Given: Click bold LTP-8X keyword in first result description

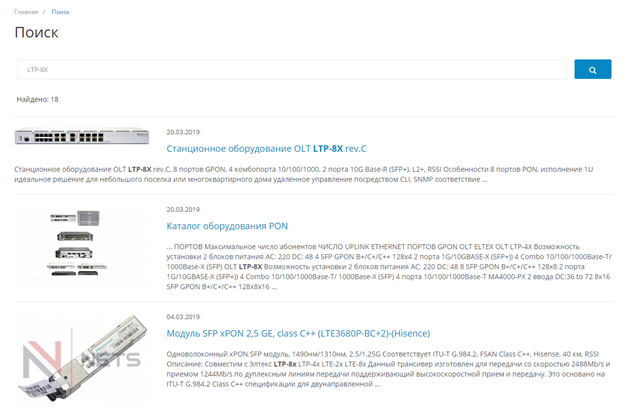Looking at the screenshot, I should [140, 169].
